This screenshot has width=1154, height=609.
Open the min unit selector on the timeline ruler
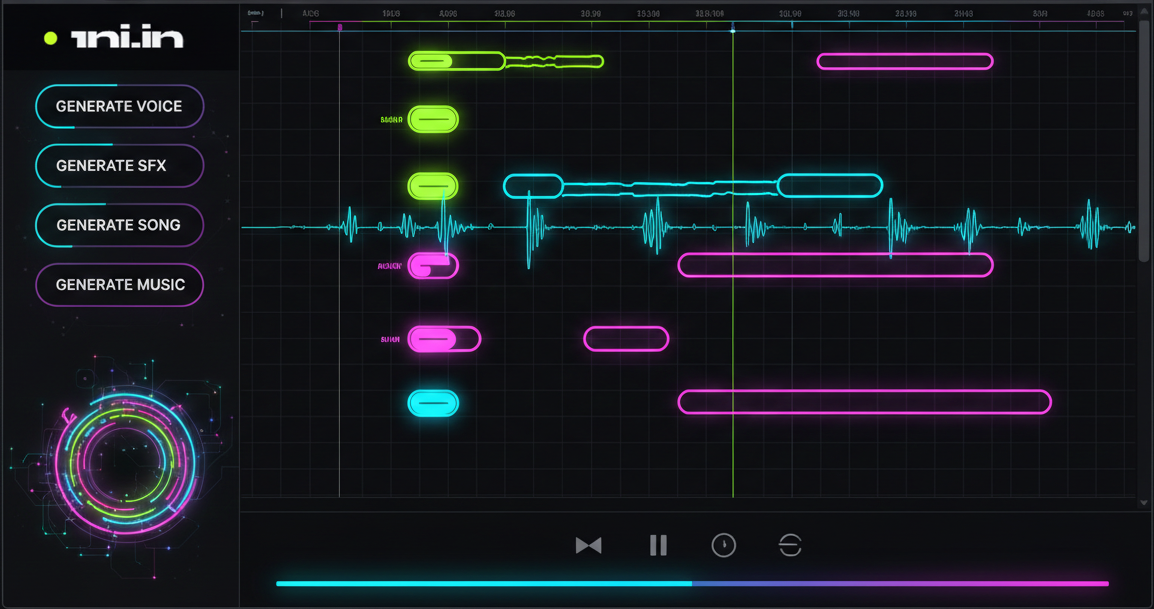[255, 12]
